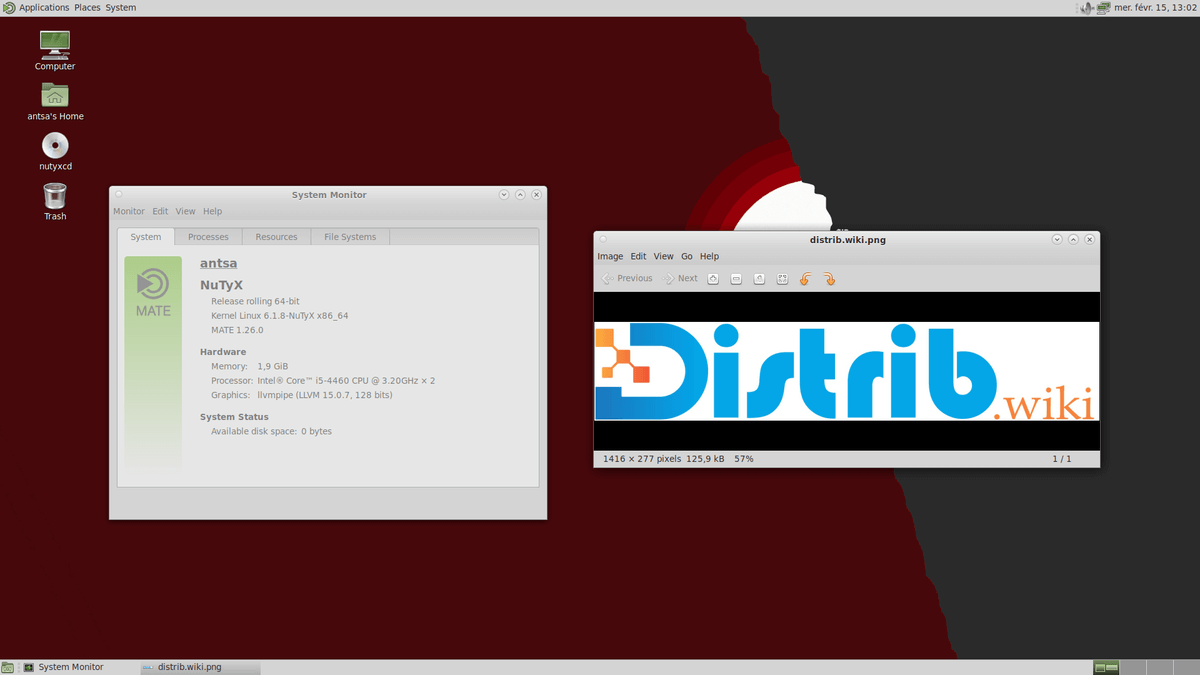Open the Edit menu in image viewer
1200x675 pixels.
tap(638, 257)
